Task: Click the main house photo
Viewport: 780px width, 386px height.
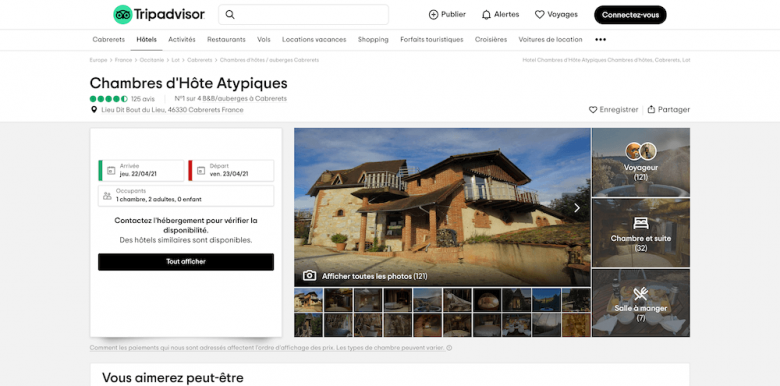Action: [x=442, y=207]
